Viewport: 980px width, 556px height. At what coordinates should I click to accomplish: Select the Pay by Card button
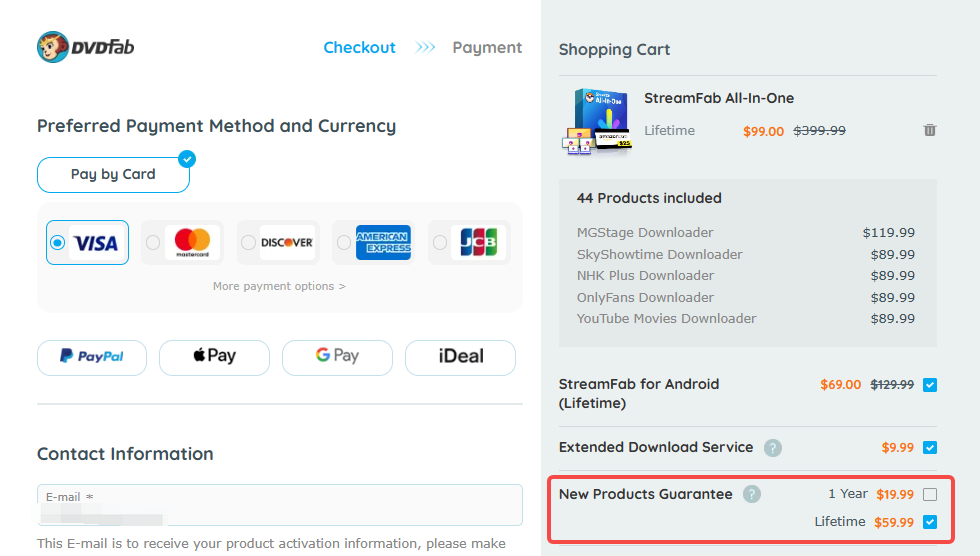pyautogui.click(x=113, y=174)
